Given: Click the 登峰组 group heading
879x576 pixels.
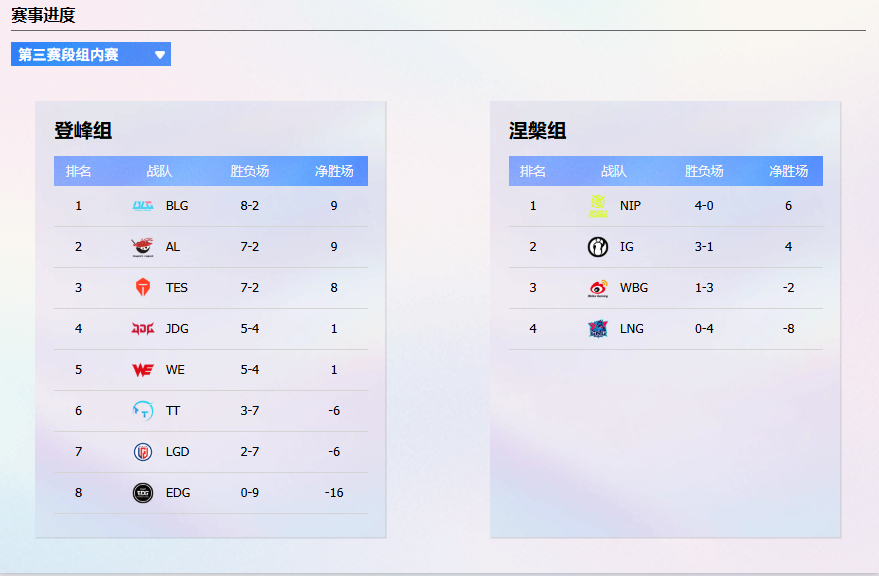Looking at the screenshot, I should click(83, 131).
